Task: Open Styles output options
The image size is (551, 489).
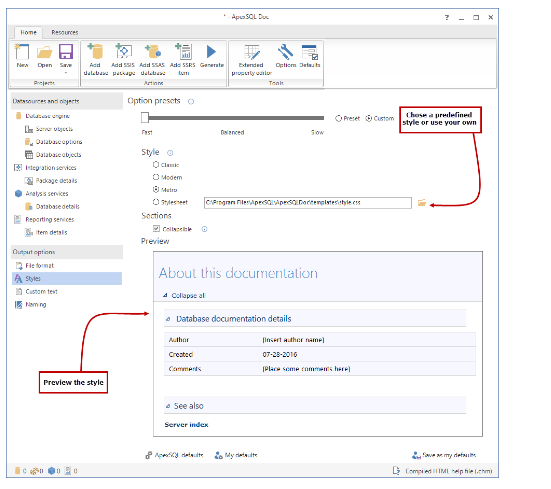Action: click(67, 279)
